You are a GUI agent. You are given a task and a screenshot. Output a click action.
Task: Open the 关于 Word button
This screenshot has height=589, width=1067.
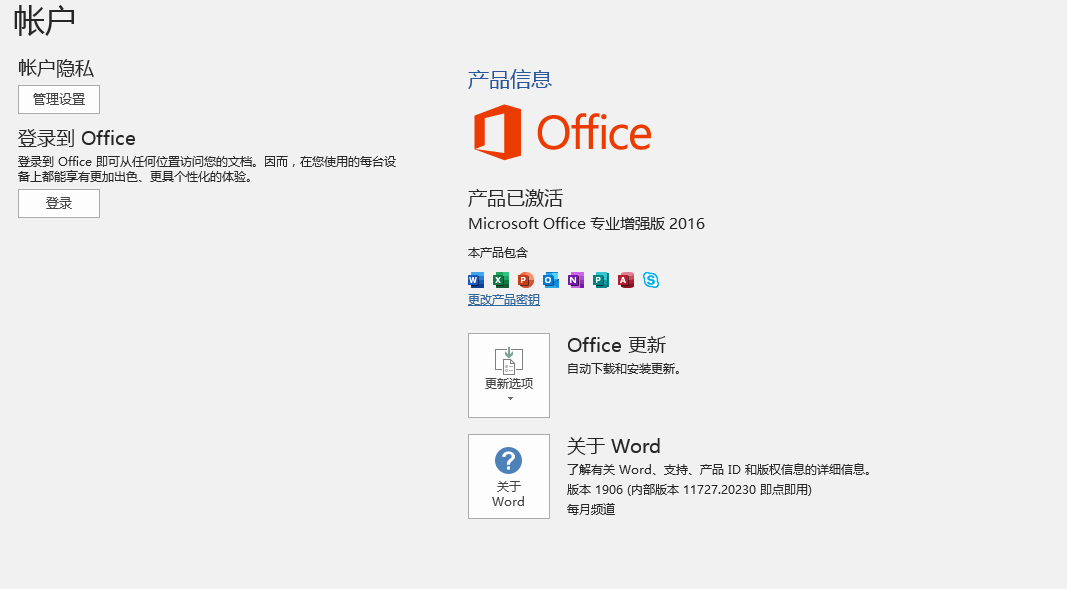pos(509,477)
